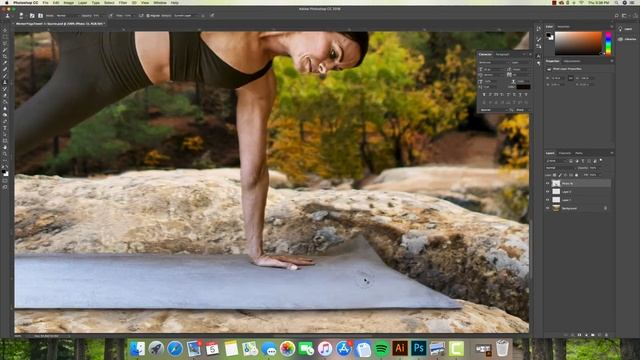Open the History panel icon
Screen dimensions: 640x360
[x=538, y=28]
